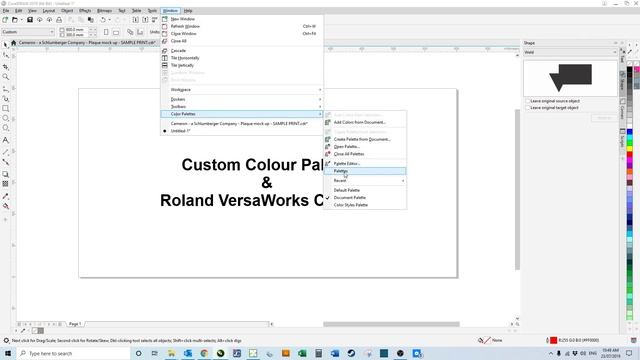Viewport: 640px width, 360px height.
Task: Open the Effects menu
Action: [85, 11]
